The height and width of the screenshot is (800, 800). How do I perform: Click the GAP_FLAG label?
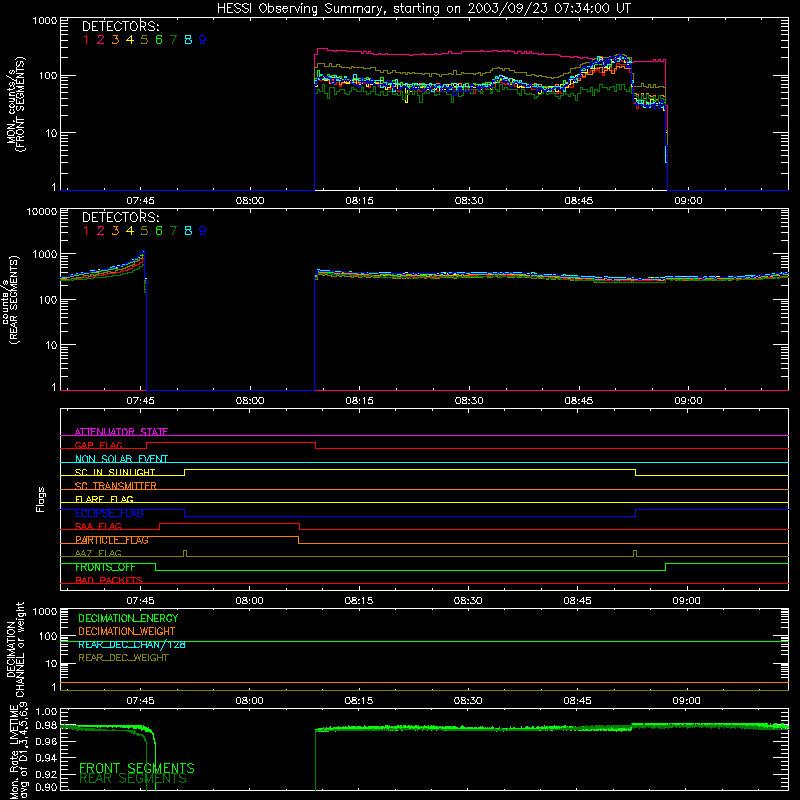[98, 445]
